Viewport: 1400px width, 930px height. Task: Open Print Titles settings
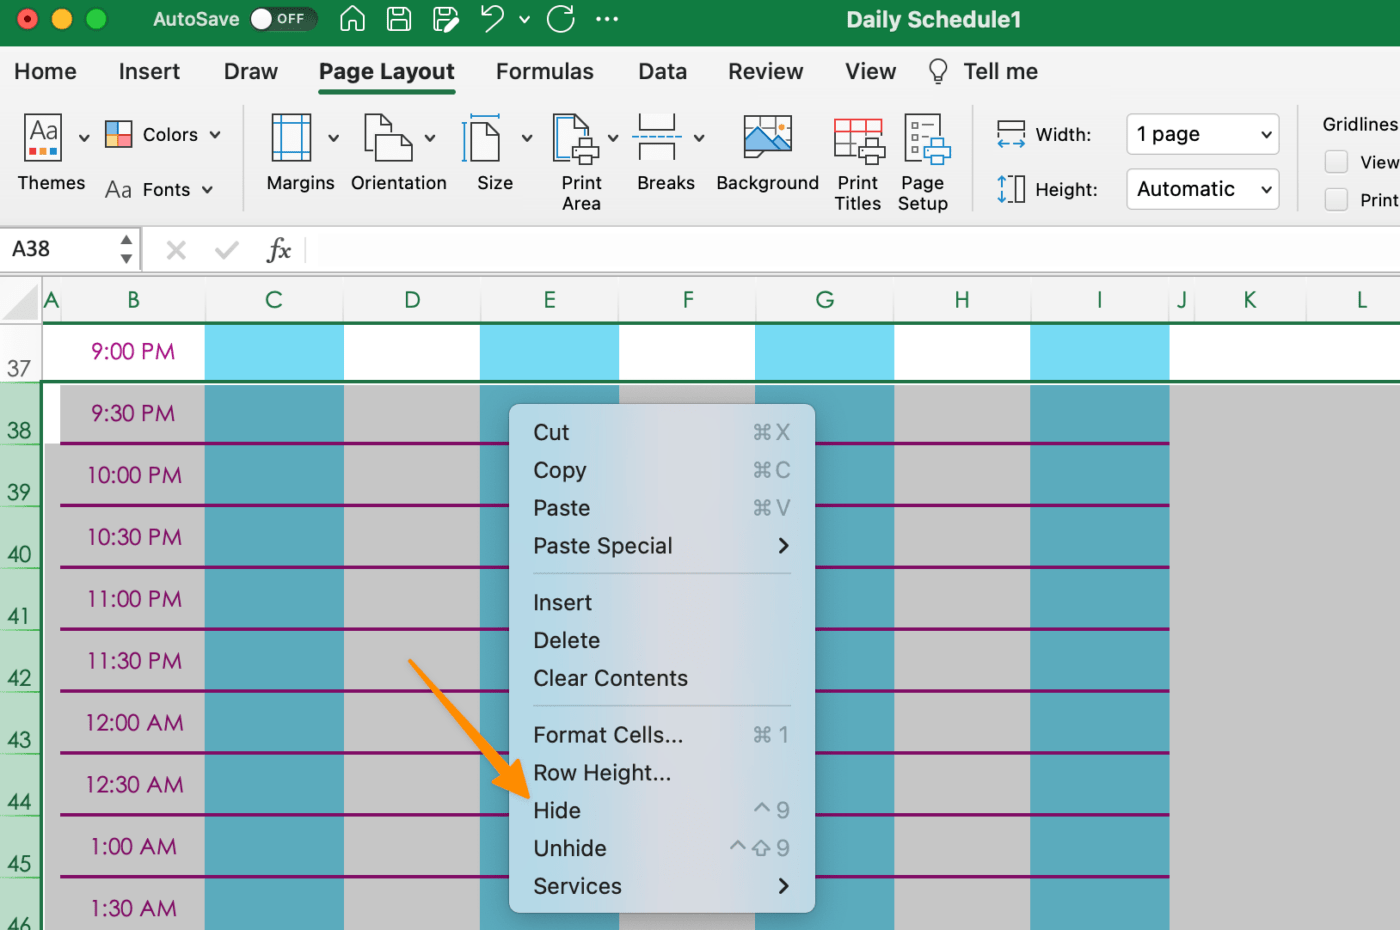[x=859, y=141]
